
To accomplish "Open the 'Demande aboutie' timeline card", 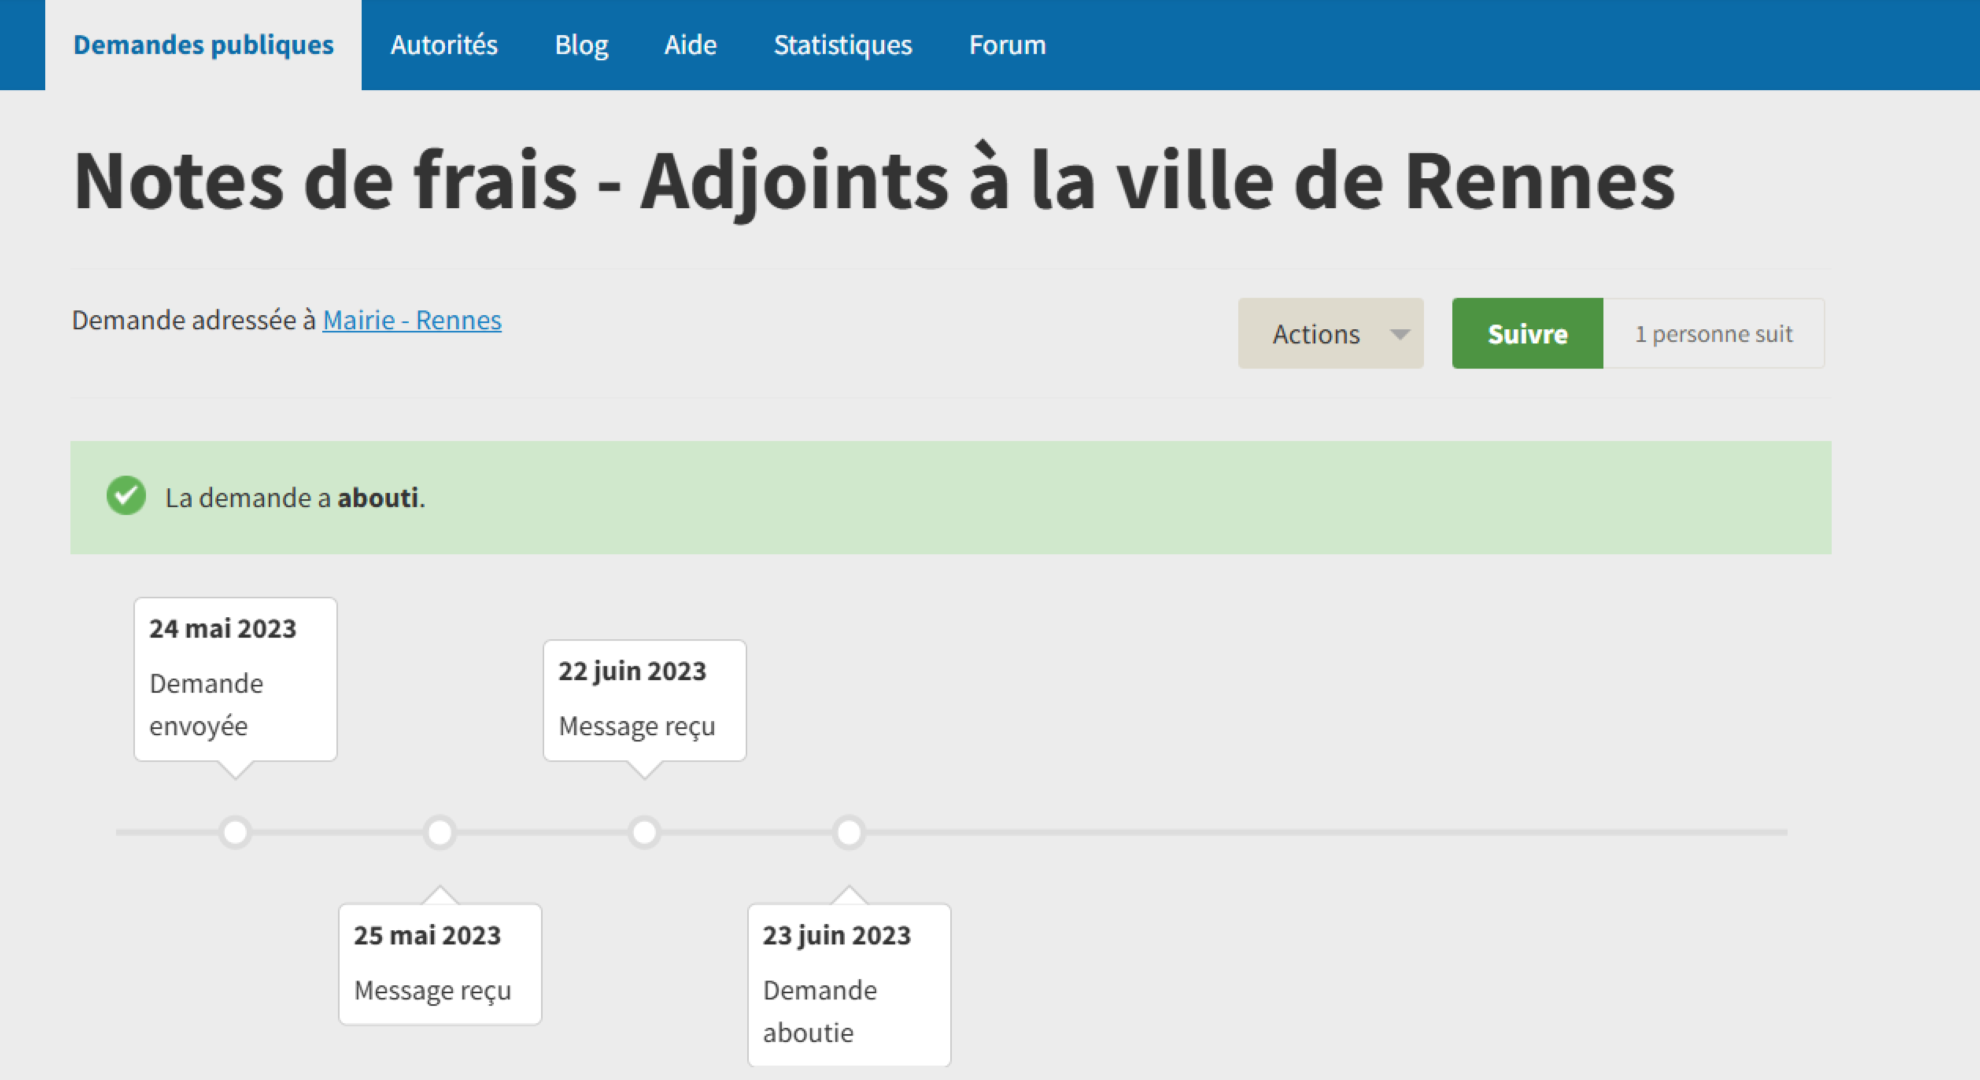I will pos(849,985).
